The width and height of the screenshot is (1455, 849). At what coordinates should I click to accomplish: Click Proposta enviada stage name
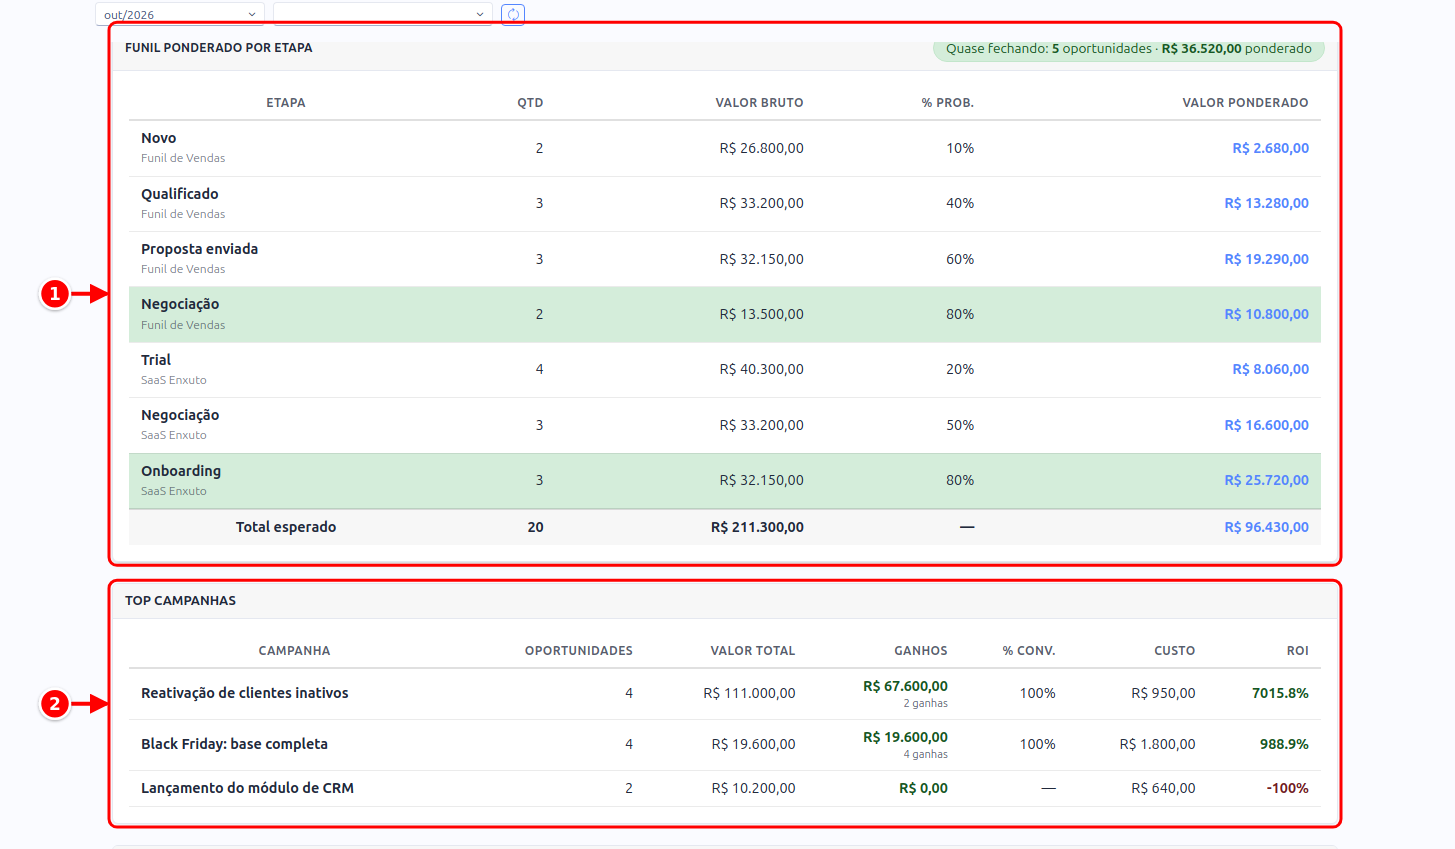199,249
